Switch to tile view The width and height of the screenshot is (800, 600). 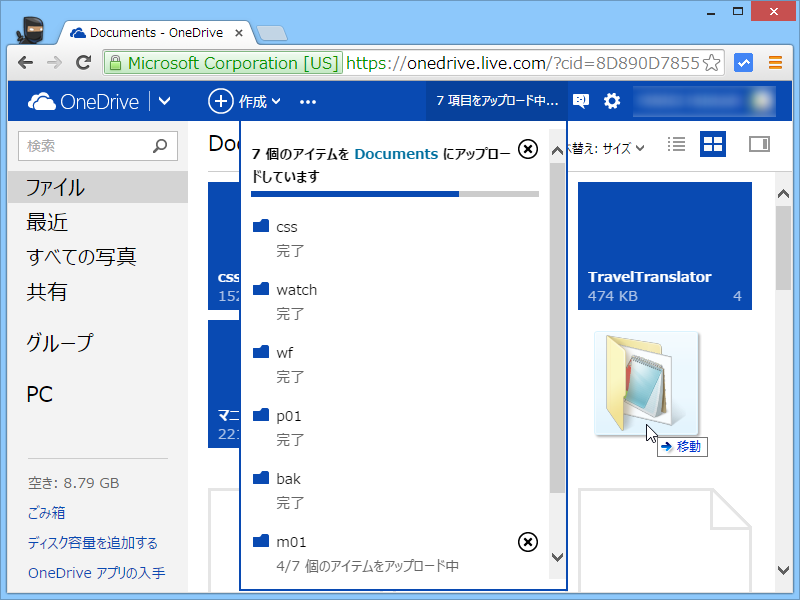click(x=713, y=144)
